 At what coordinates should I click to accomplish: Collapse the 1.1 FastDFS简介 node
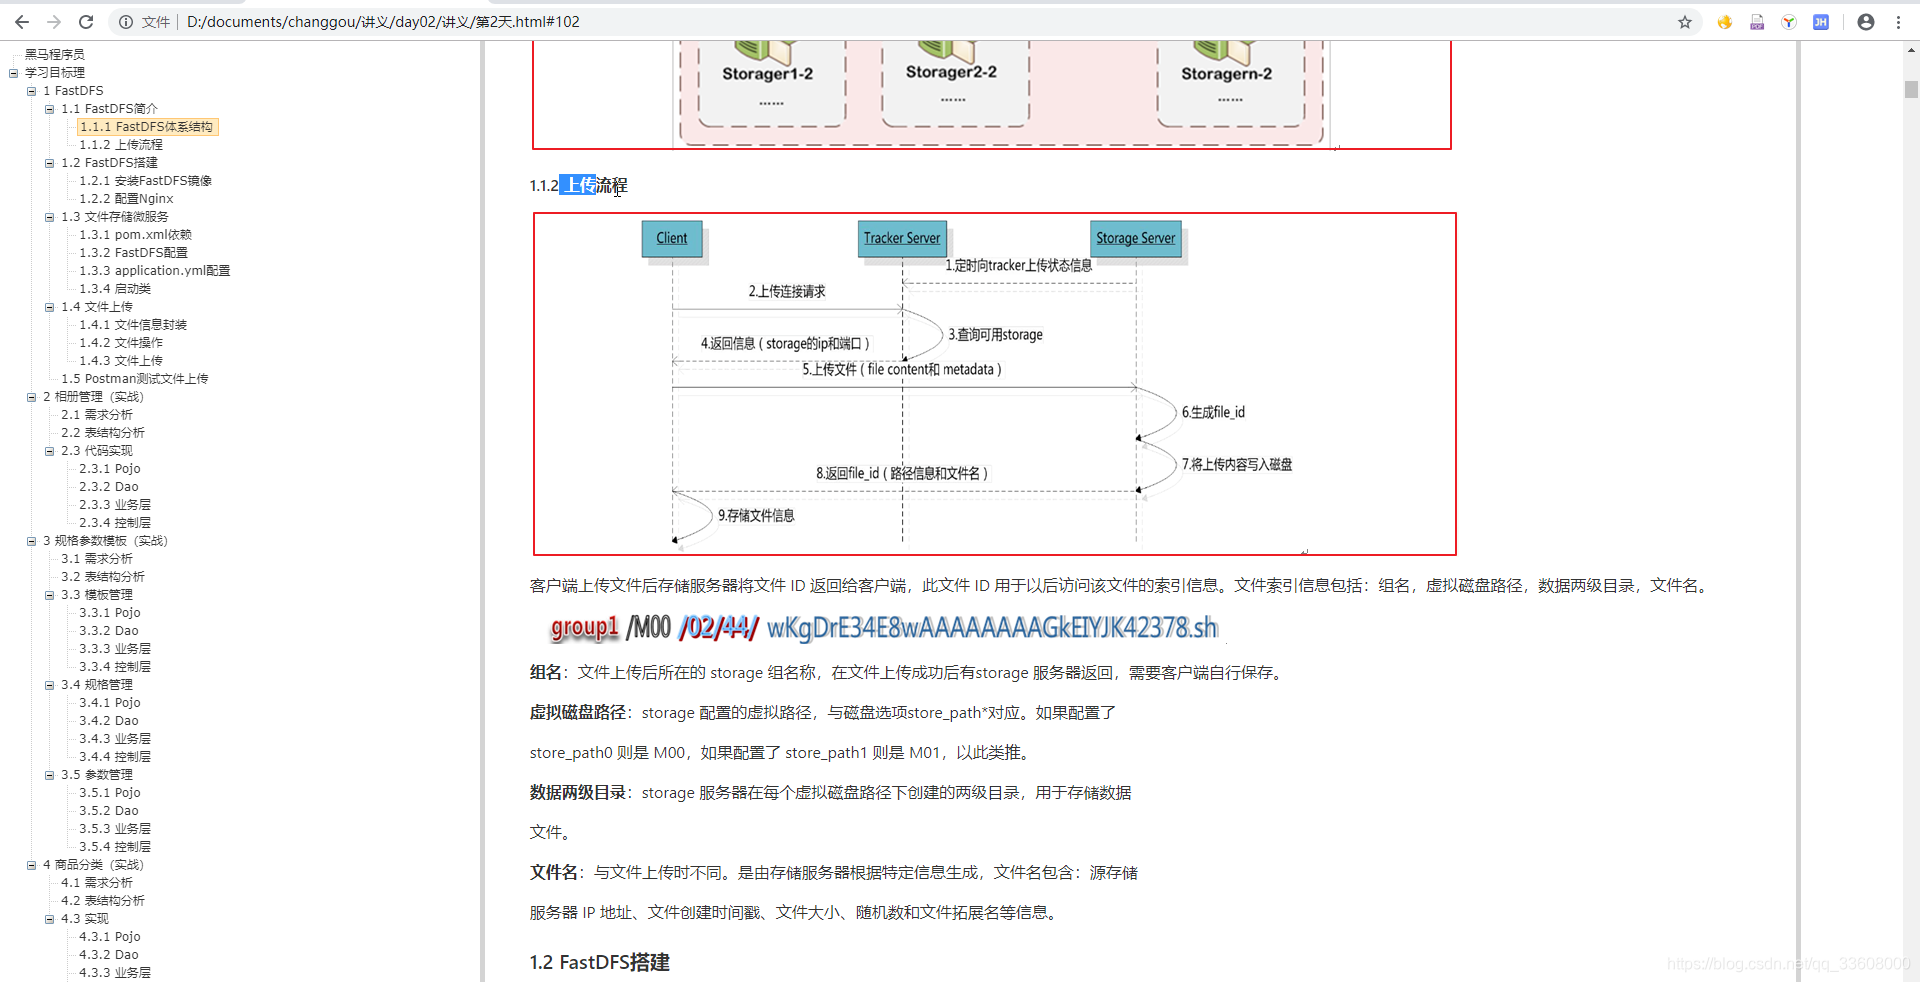point(50,109)
